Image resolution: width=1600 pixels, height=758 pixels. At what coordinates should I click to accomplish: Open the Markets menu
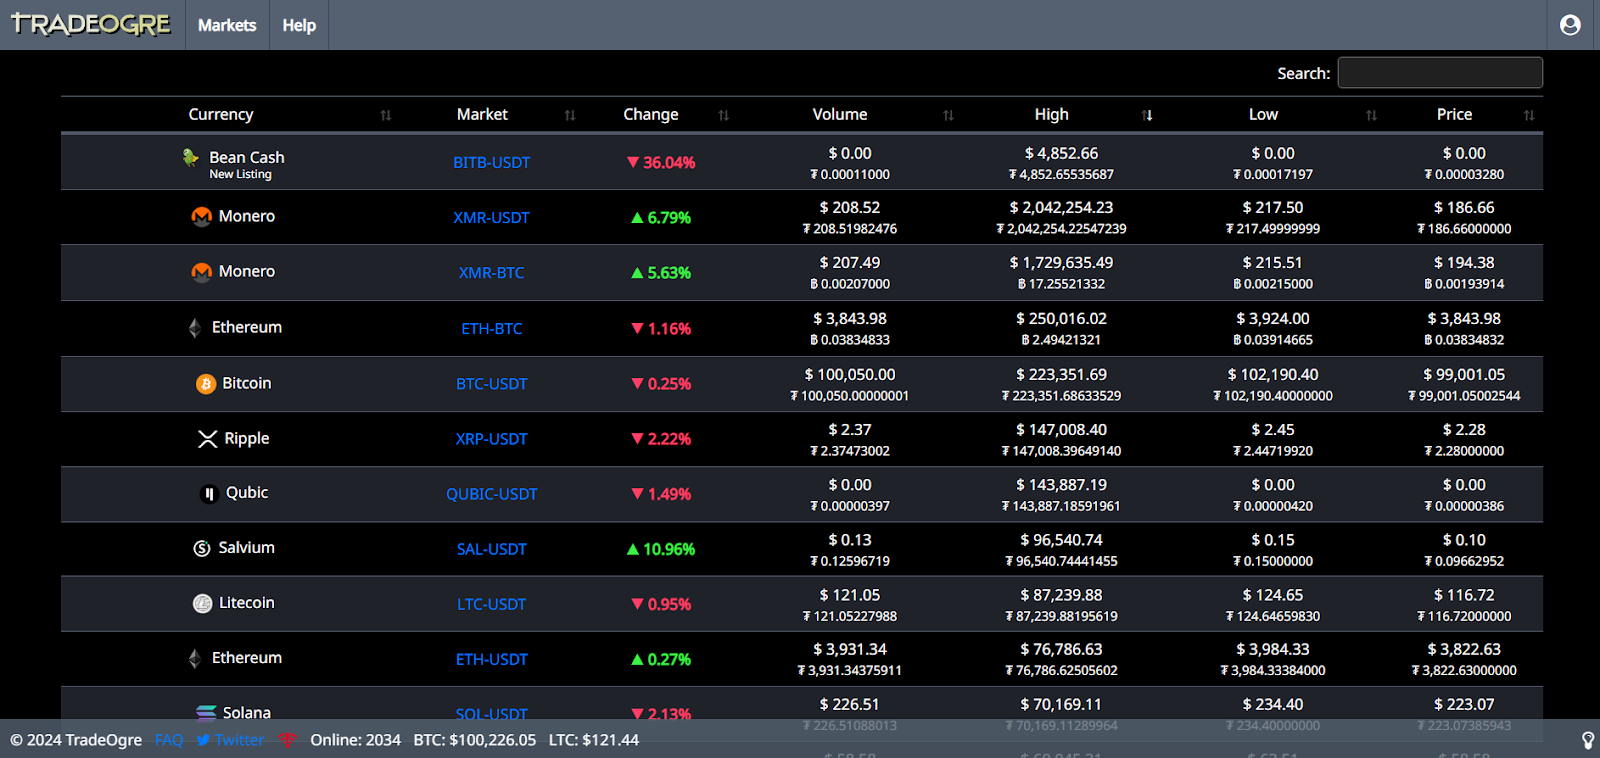pos(227,25)
